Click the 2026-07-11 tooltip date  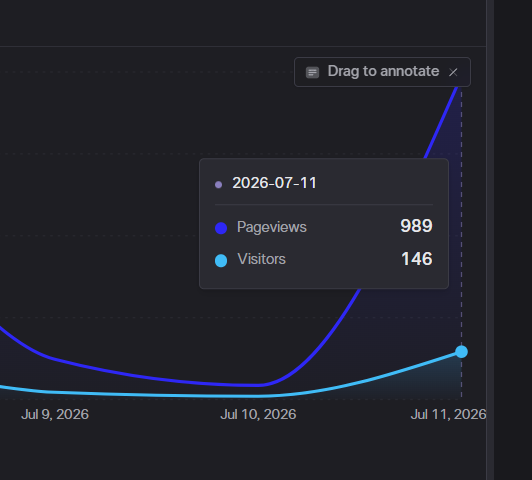[274, 183]
